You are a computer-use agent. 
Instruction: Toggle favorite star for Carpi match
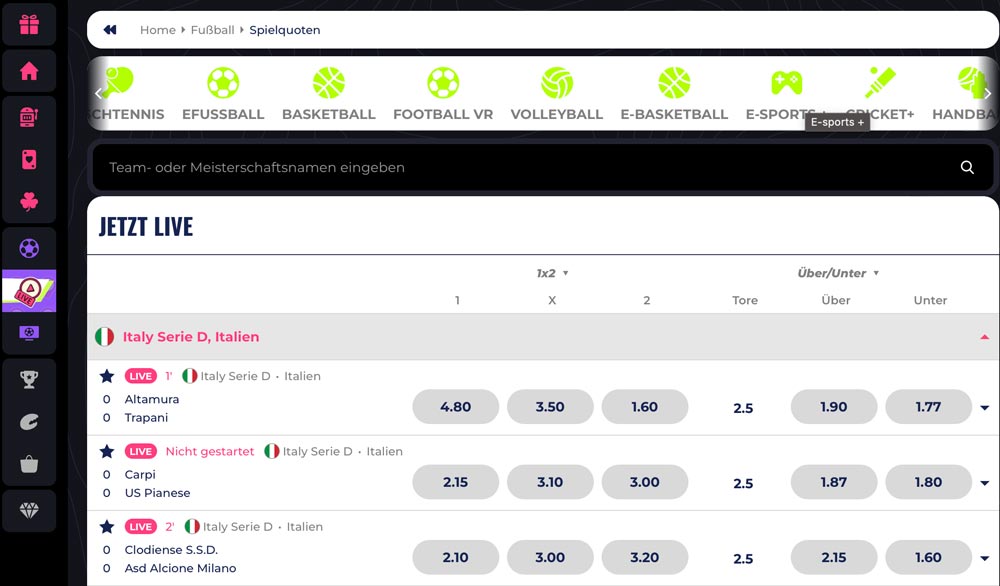[x=107, y=451]
